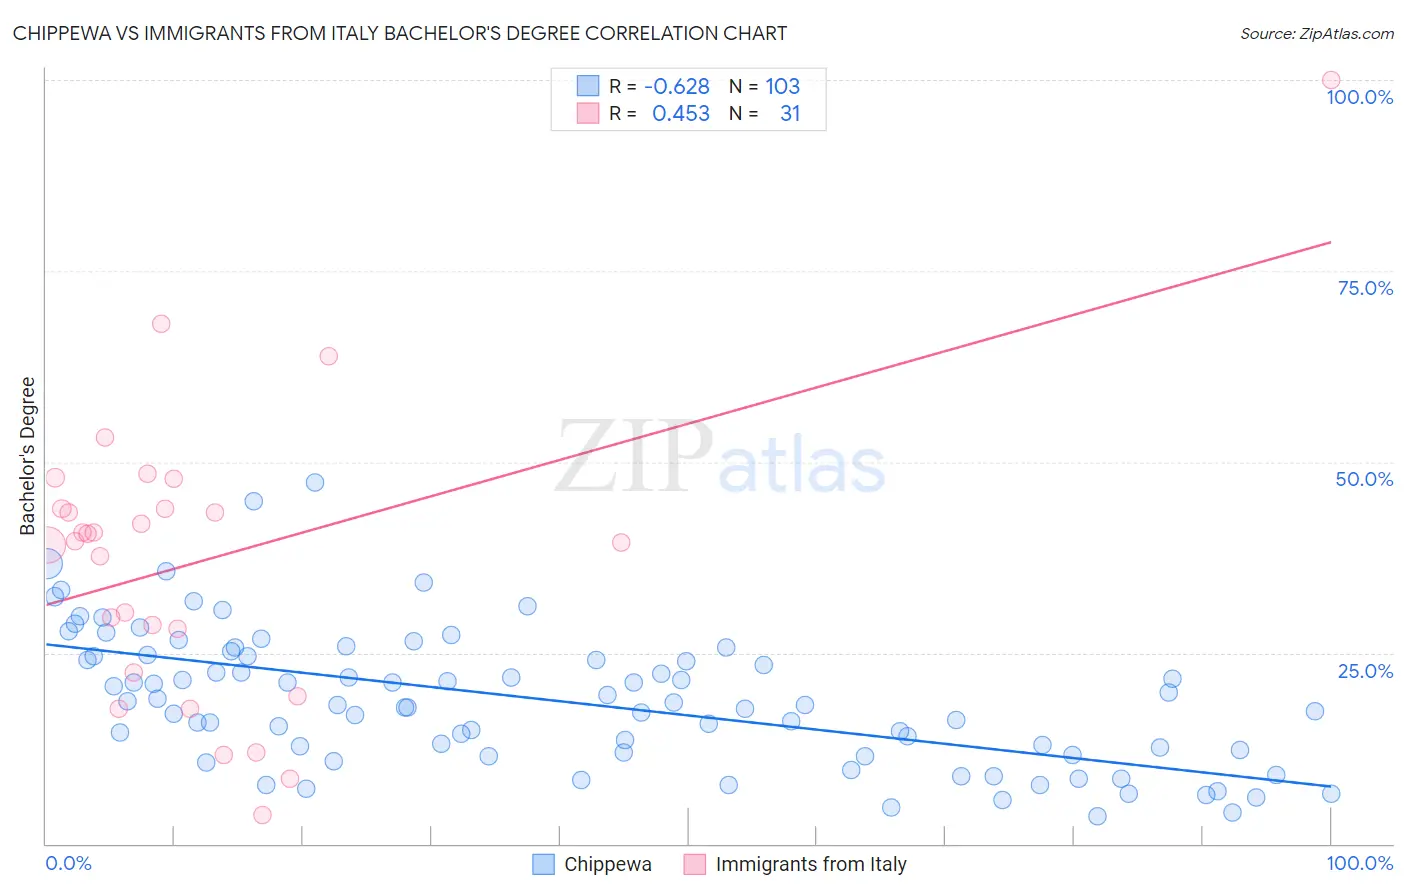Click the pink Immigrants from Italy legend swatch
This screenshot has width=1406, height=892.
click(x=695, y=864)
